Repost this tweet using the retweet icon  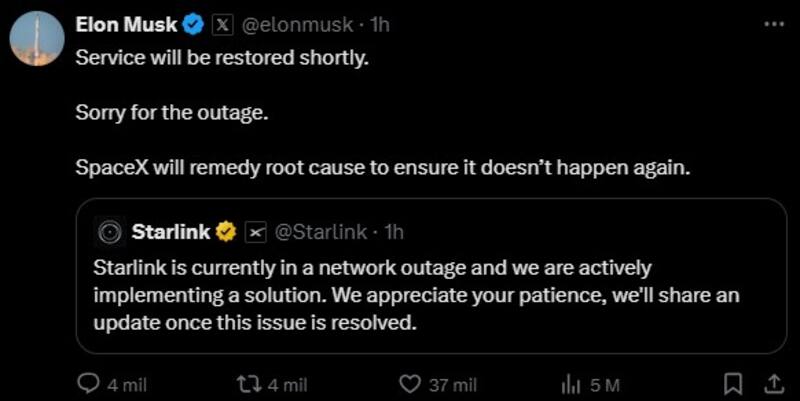(242, 384)
